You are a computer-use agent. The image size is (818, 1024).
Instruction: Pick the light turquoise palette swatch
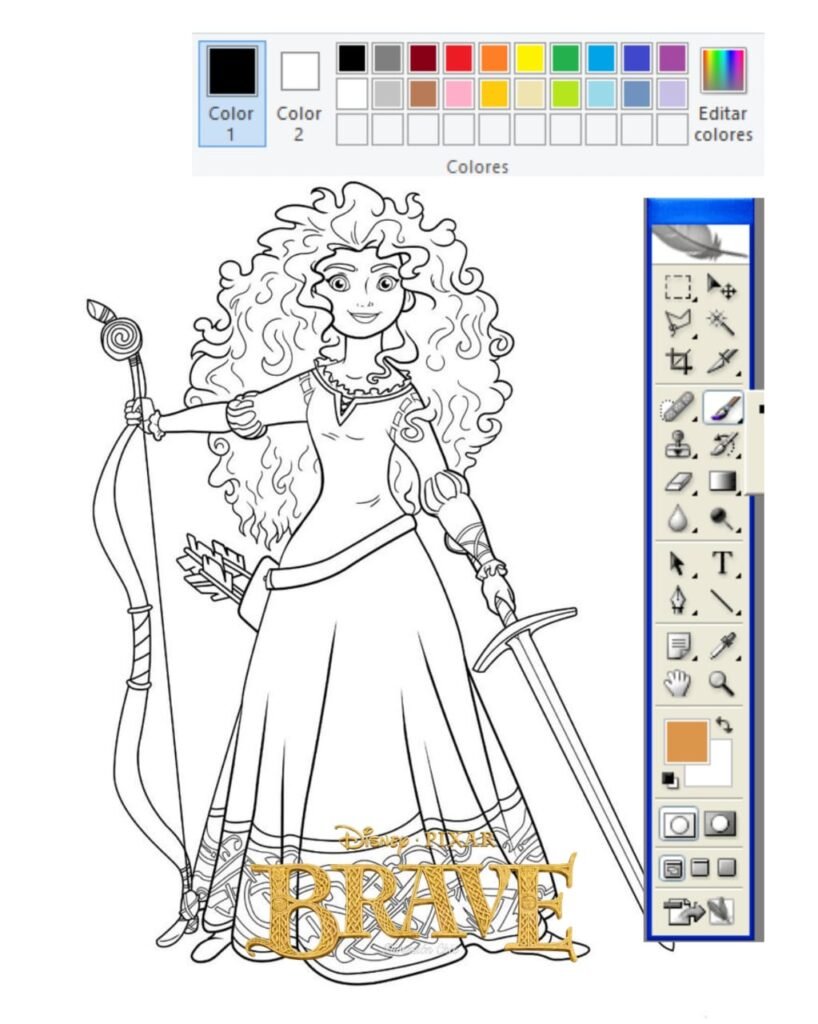click(x=601, y=94)
